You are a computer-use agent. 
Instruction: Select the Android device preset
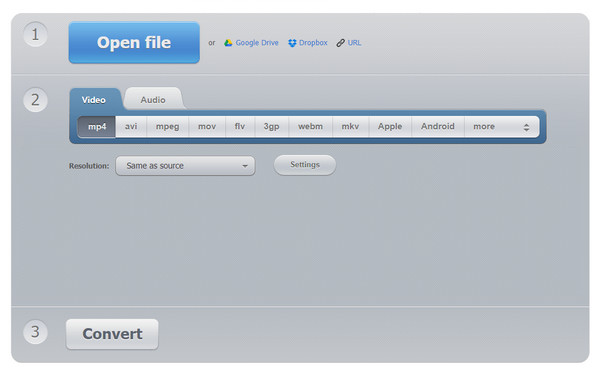pyautogui.click(x=438, y=127)
